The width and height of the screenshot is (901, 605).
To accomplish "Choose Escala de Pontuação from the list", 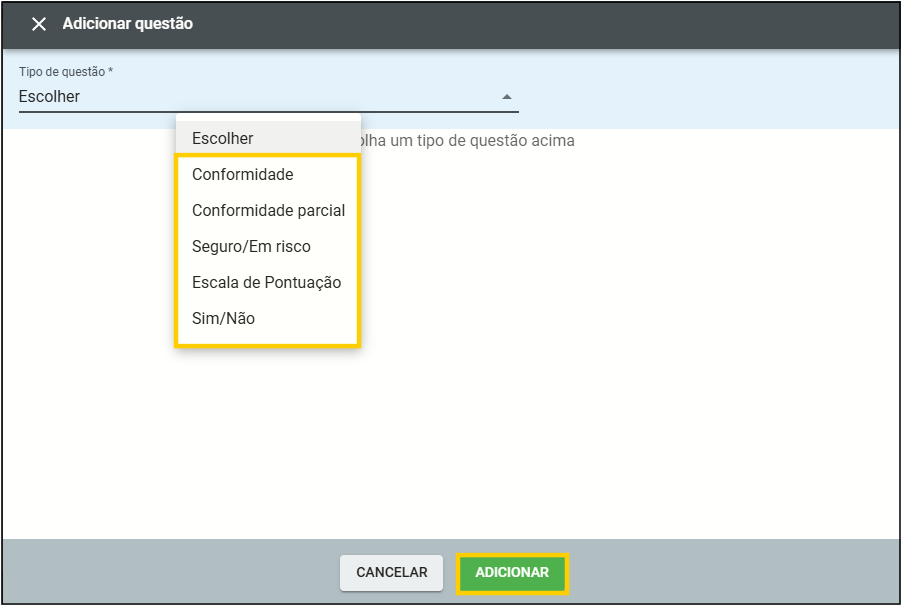I will (266, 282).
